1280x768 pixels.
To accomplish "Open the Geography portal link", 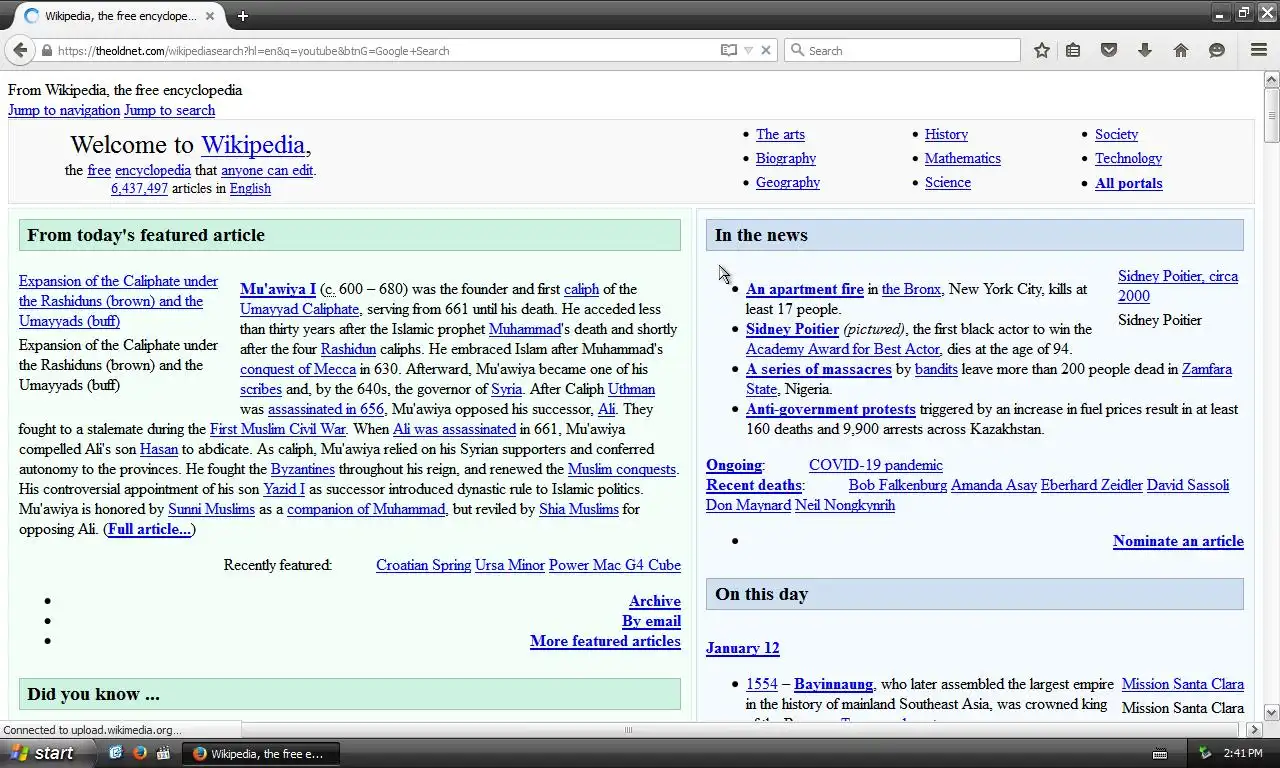I will 788,182.
